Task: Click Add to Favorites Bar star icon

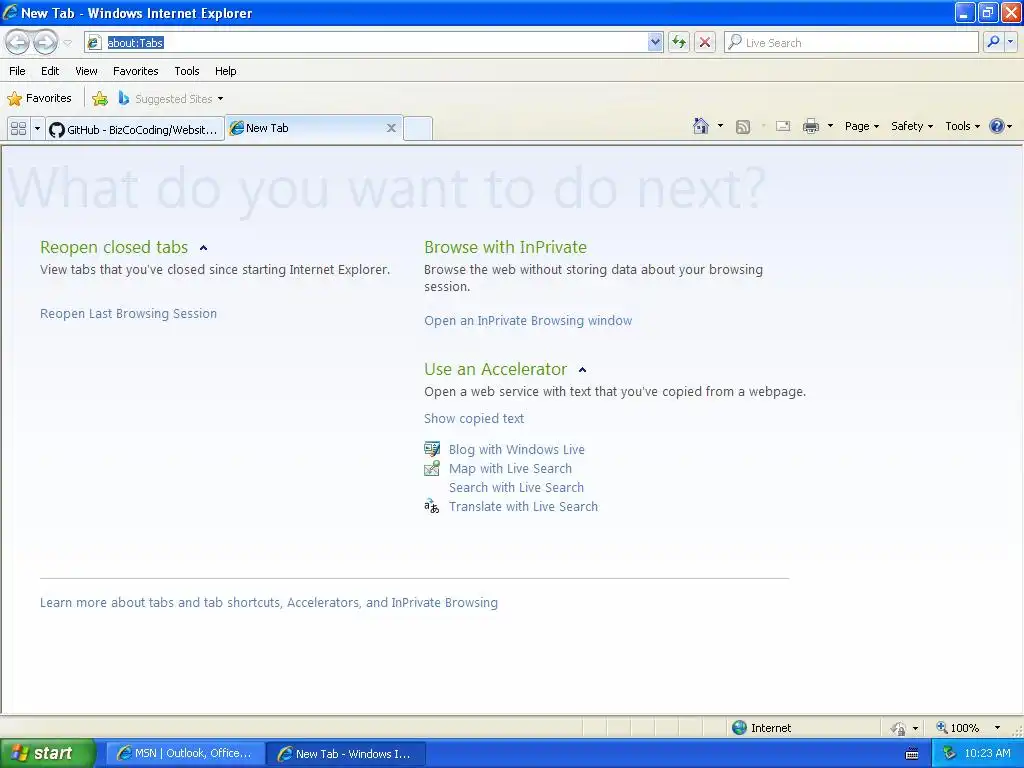Action: click(x=100, y=99)
